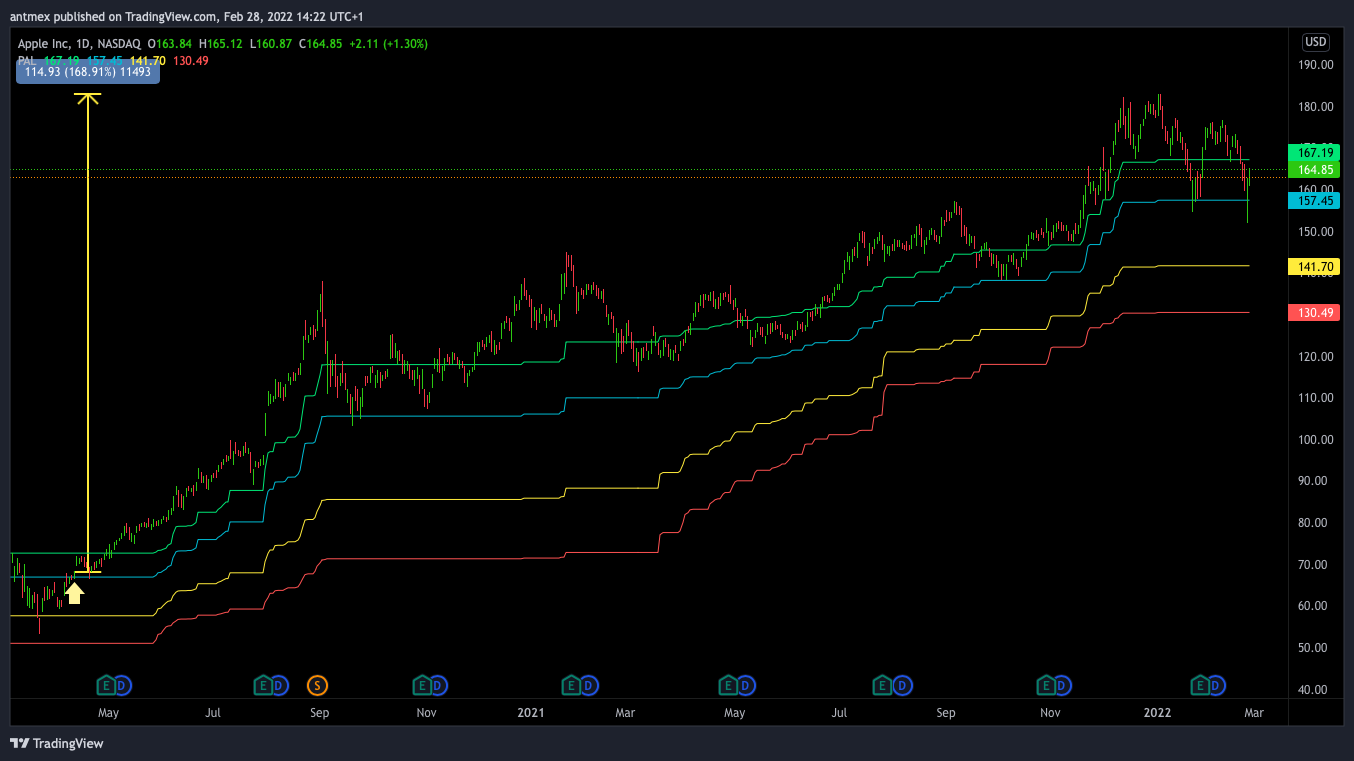Click the blue measurement label 114.93 (168.91%)

(x=88, y=73)
